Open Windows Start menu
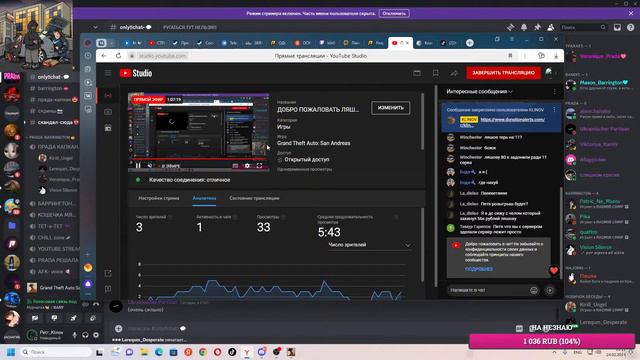 pyautogui.click(x=11, y=352)
